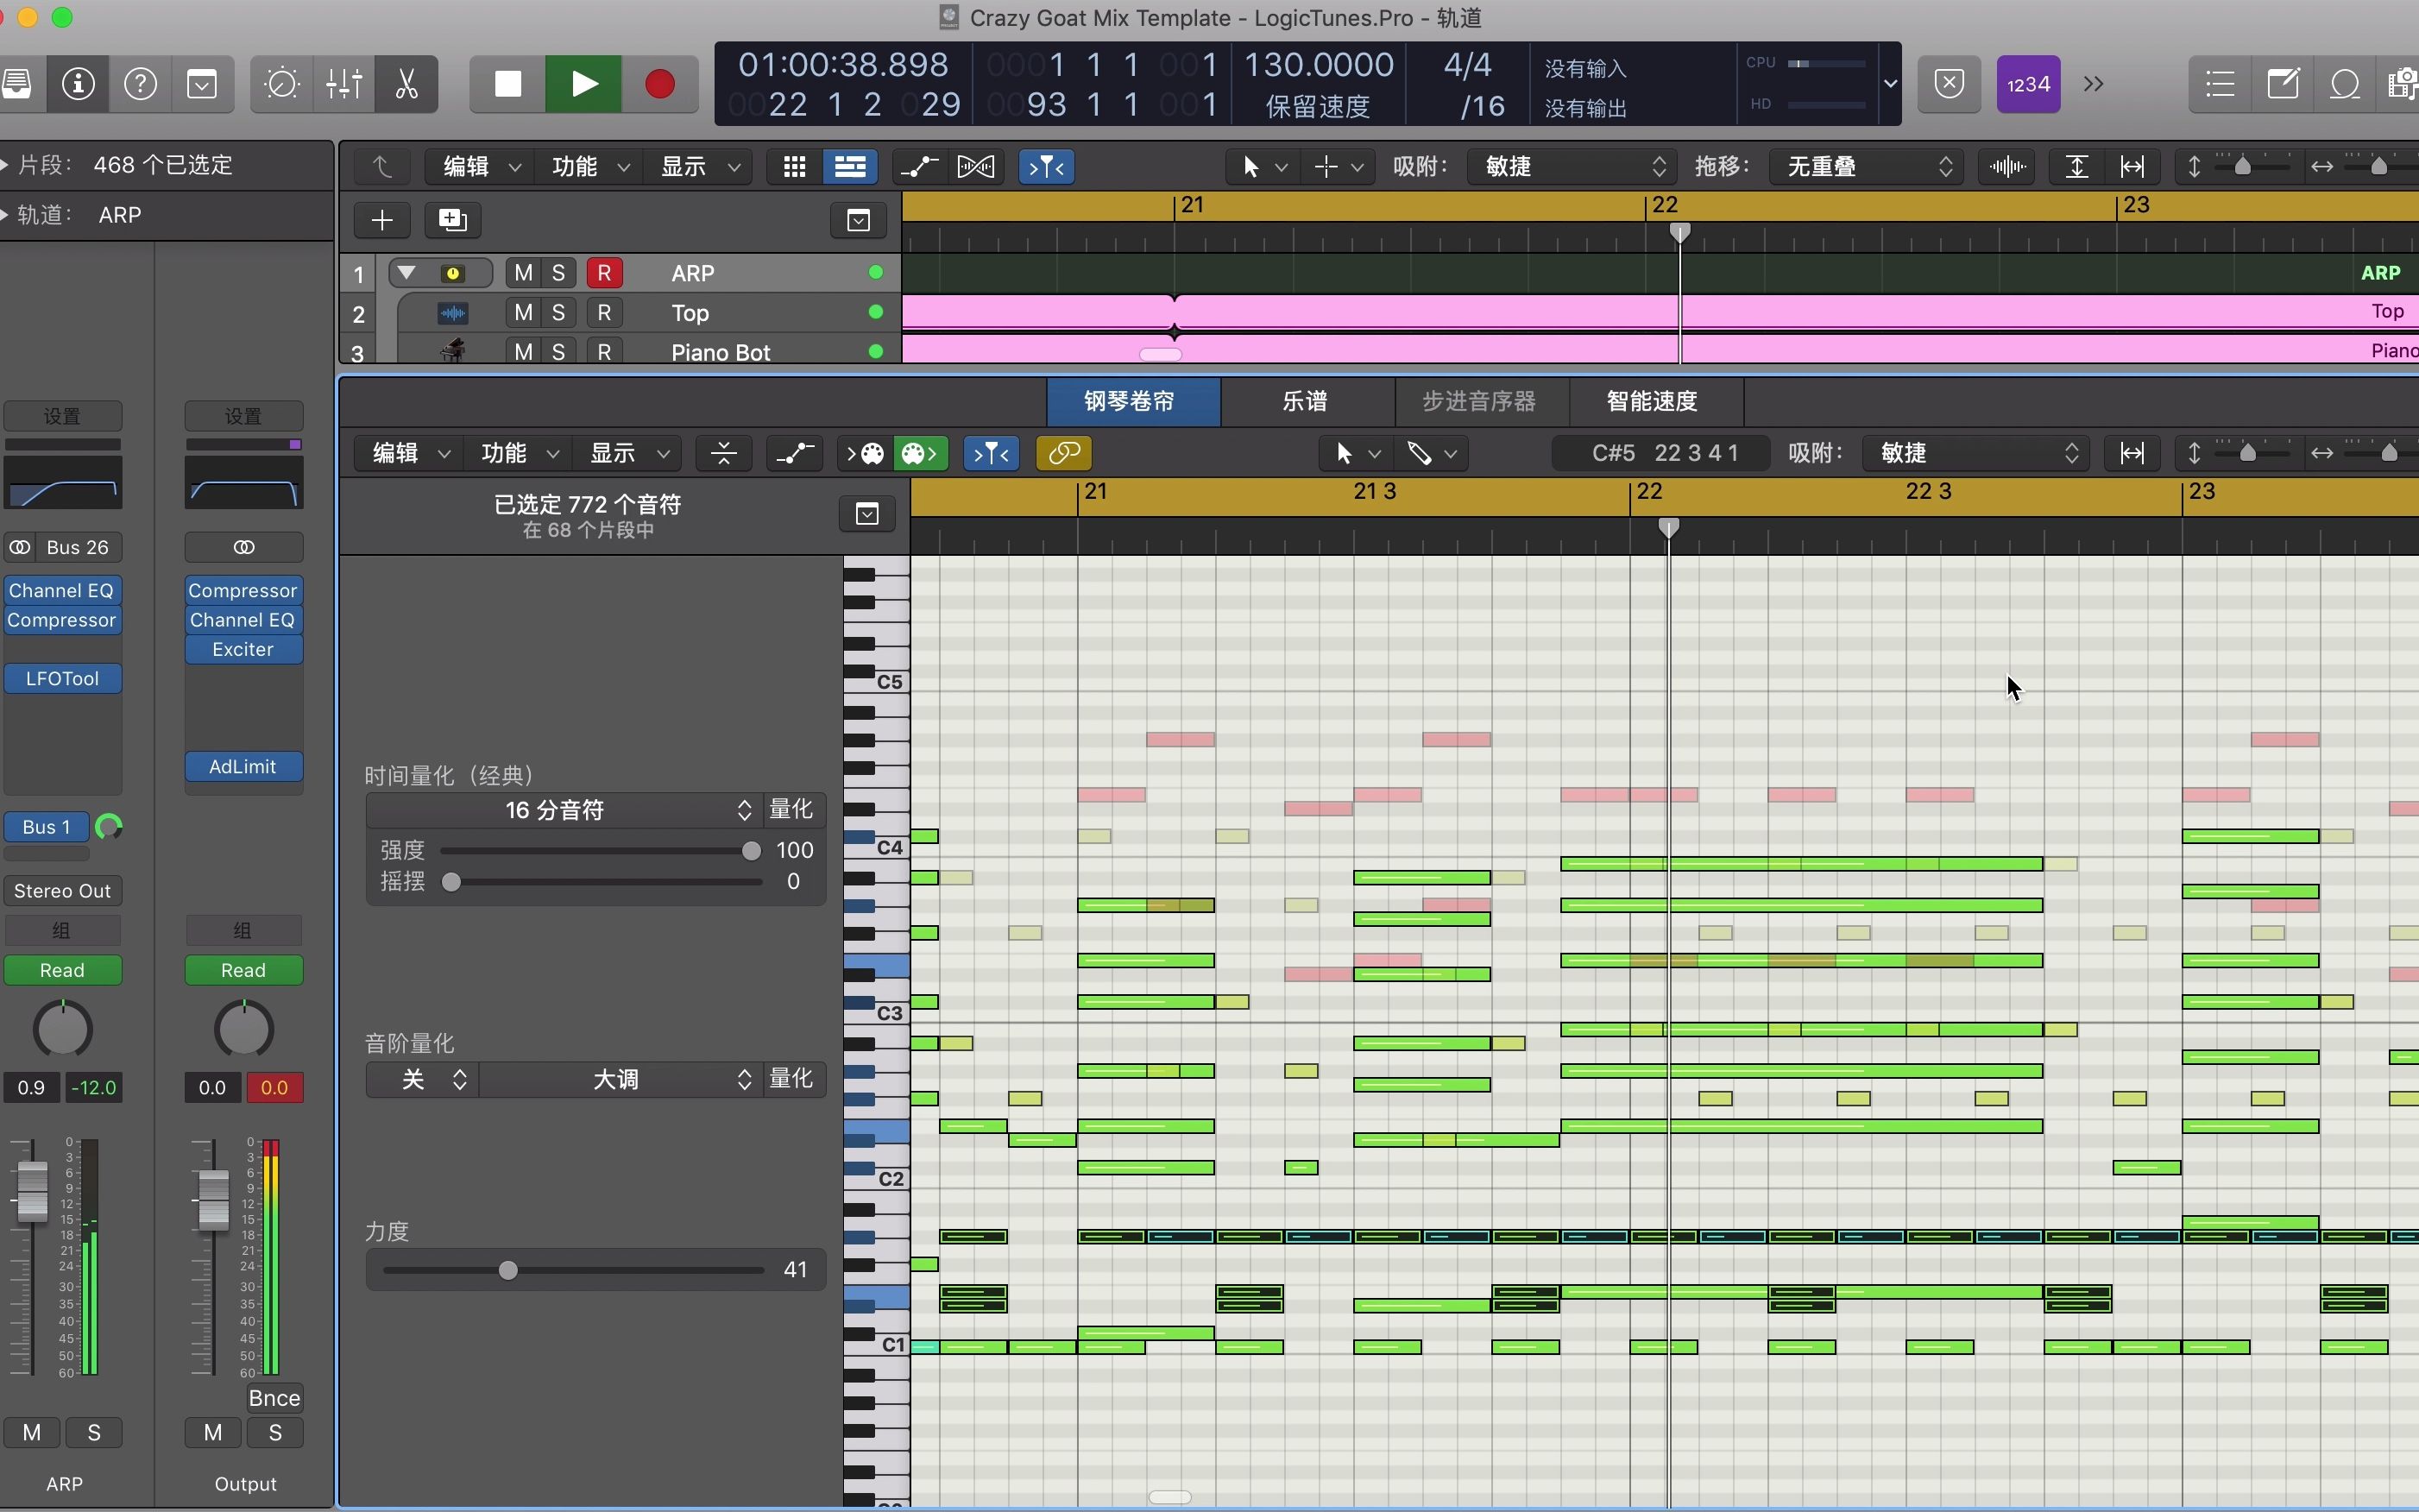Enable the 1234 count-in icon
This screenshot has height=1512, width=2419.
[2028, 84]
